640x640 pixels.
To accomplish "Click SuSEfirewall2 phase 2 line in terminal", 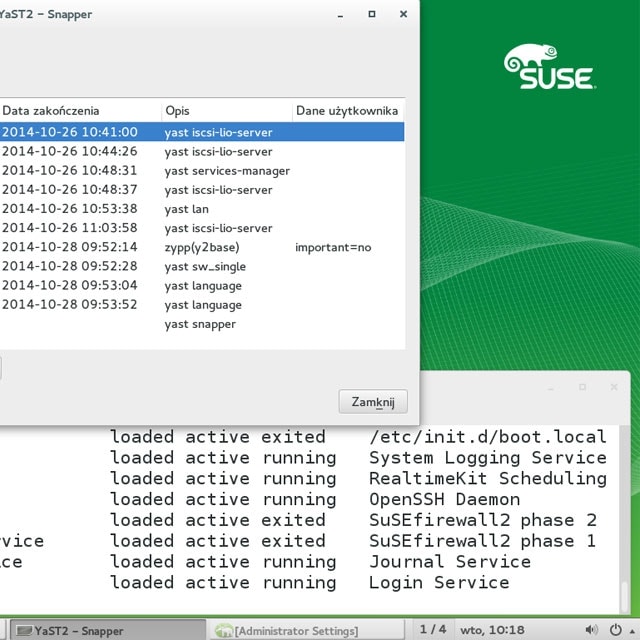I will [483, 520].
